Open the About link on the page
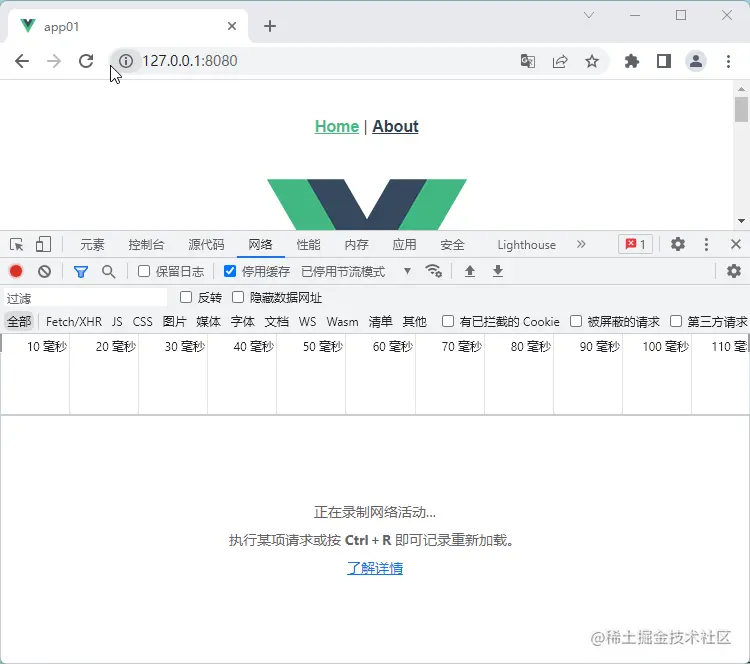Image resolution: width=750 pixels, height=664 pixels. point(395,126)
